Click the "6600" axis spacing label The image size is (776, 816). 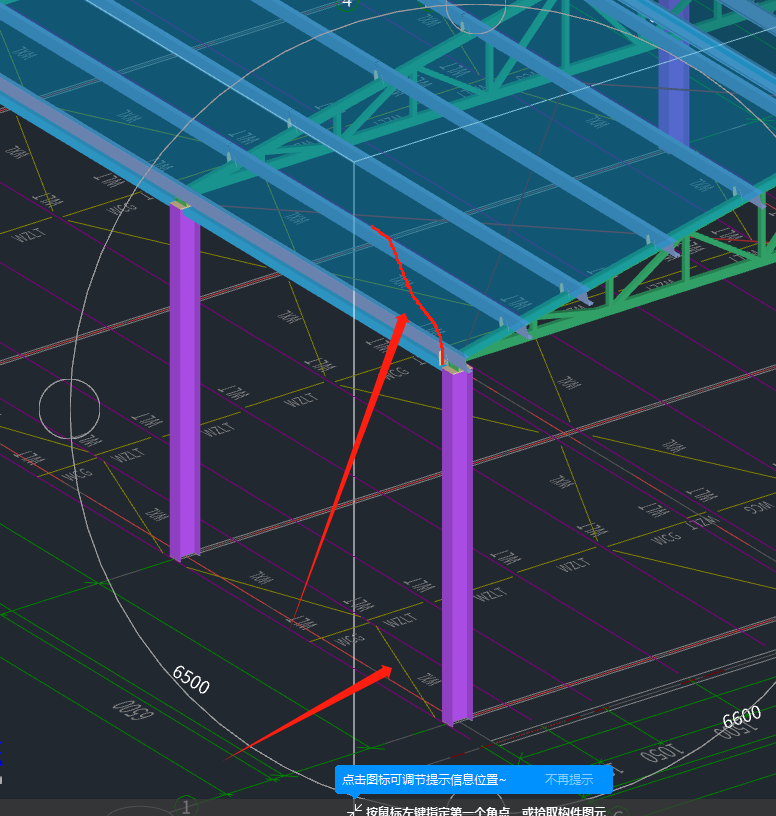[741, 718]
